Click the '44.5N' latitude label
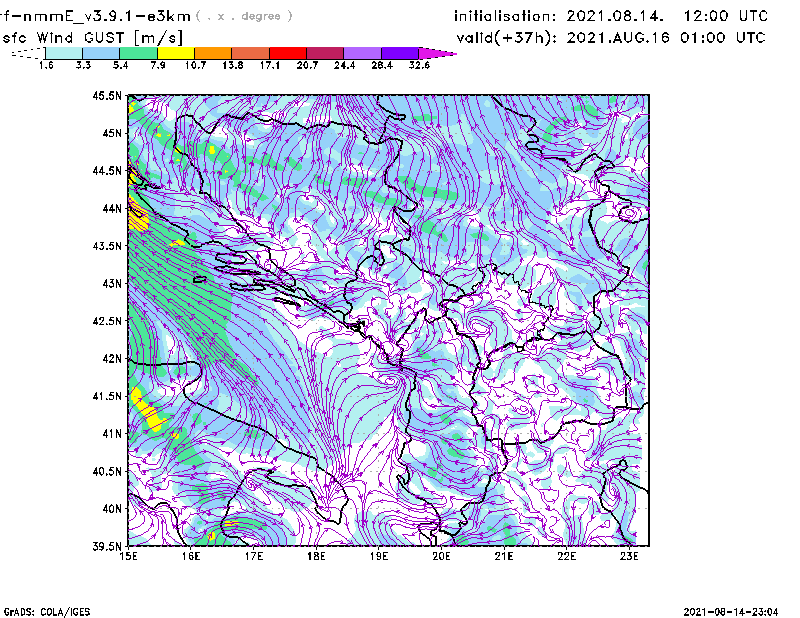 (x=107, y=170)
